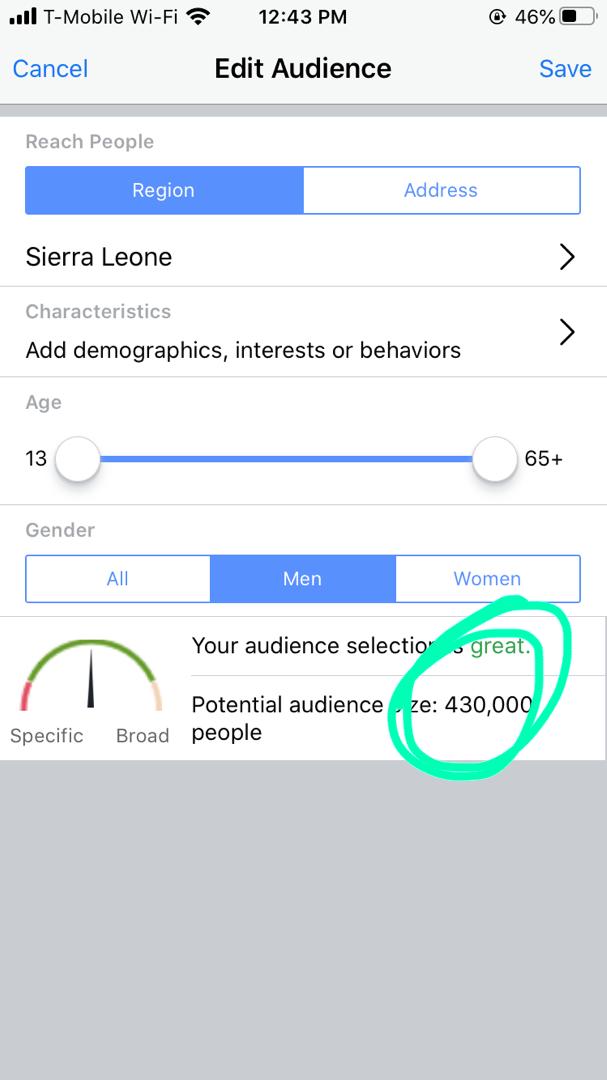Tap the rotation lock status icon

tap(497, 17)
